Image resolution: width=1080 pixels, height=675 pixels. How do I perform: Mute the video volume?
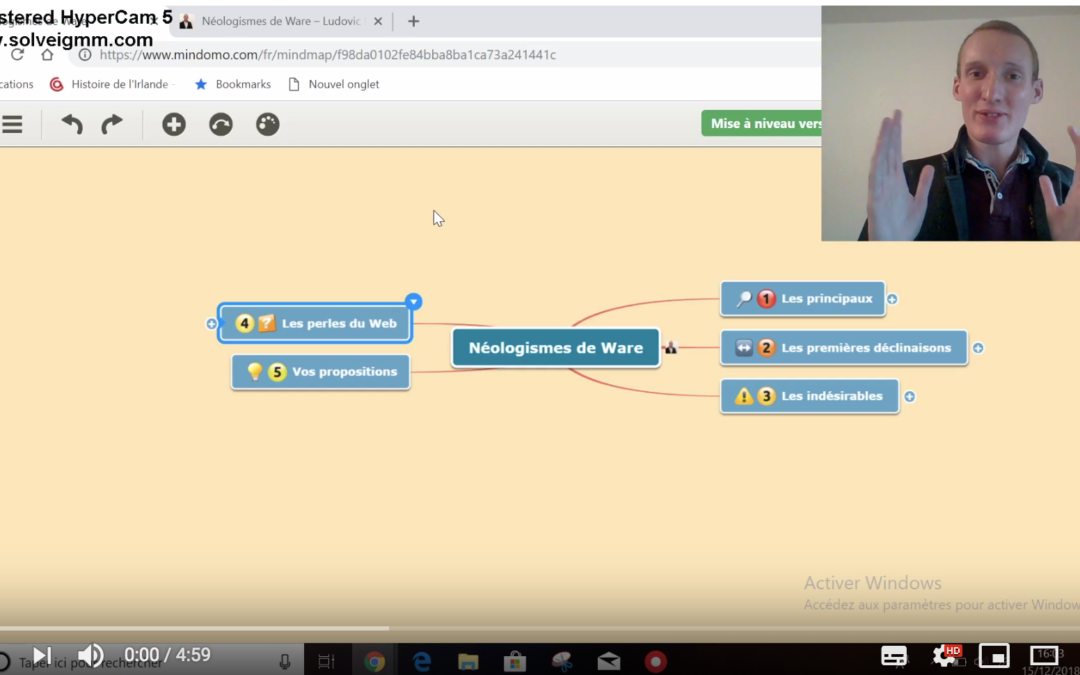pyautogui.click(x=90, y=656)
